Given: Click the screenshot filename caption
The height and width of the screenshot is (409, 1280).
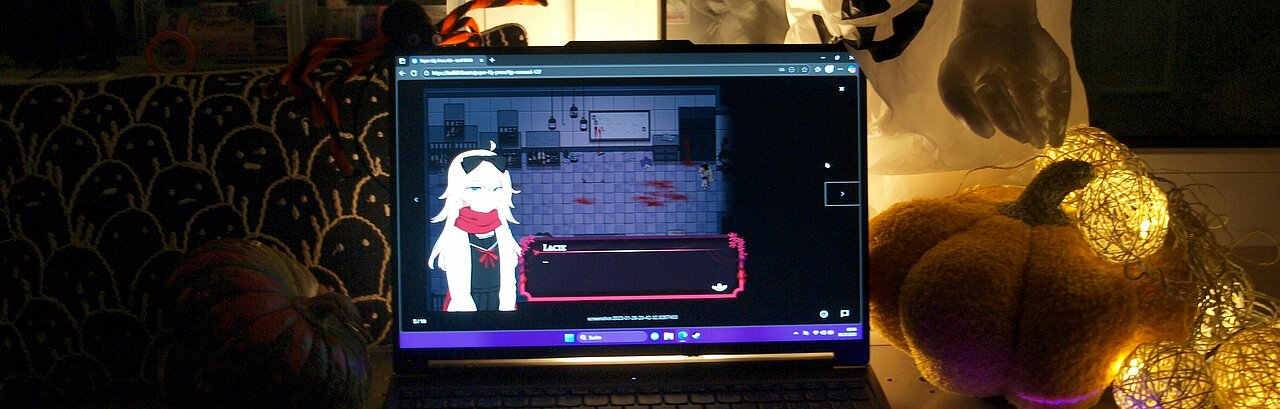Looking at the screenshot, I should tap(633, 318).
